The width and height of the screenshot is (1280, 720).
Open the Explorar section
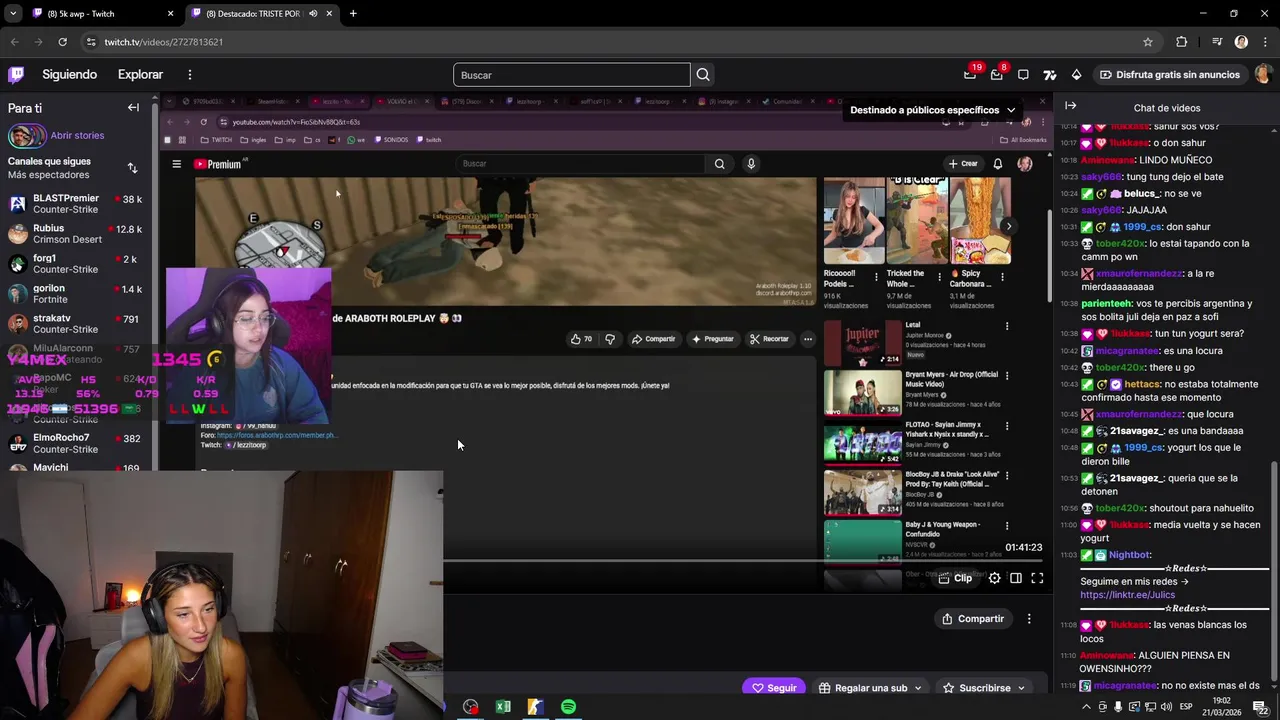140,74
